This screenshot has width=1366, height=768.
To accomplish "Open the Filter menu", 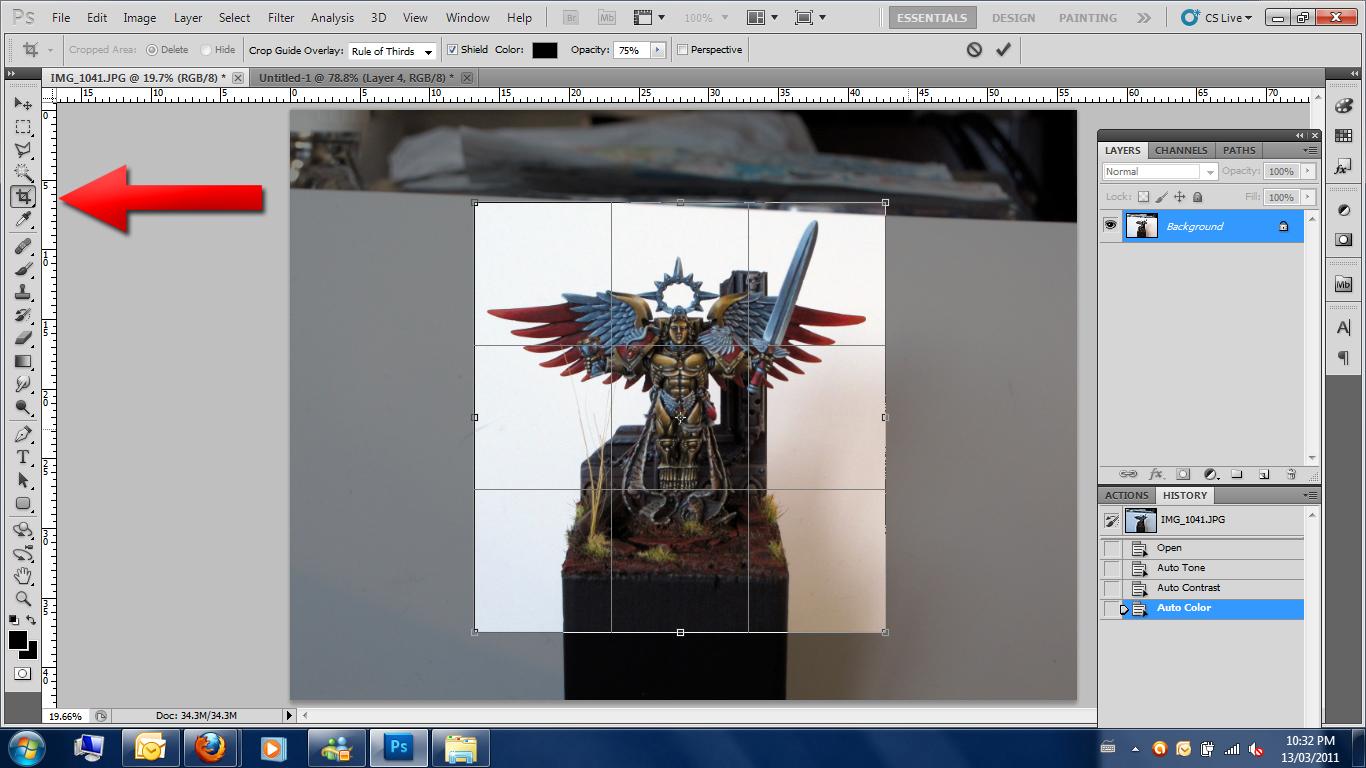I will (281, 18).
